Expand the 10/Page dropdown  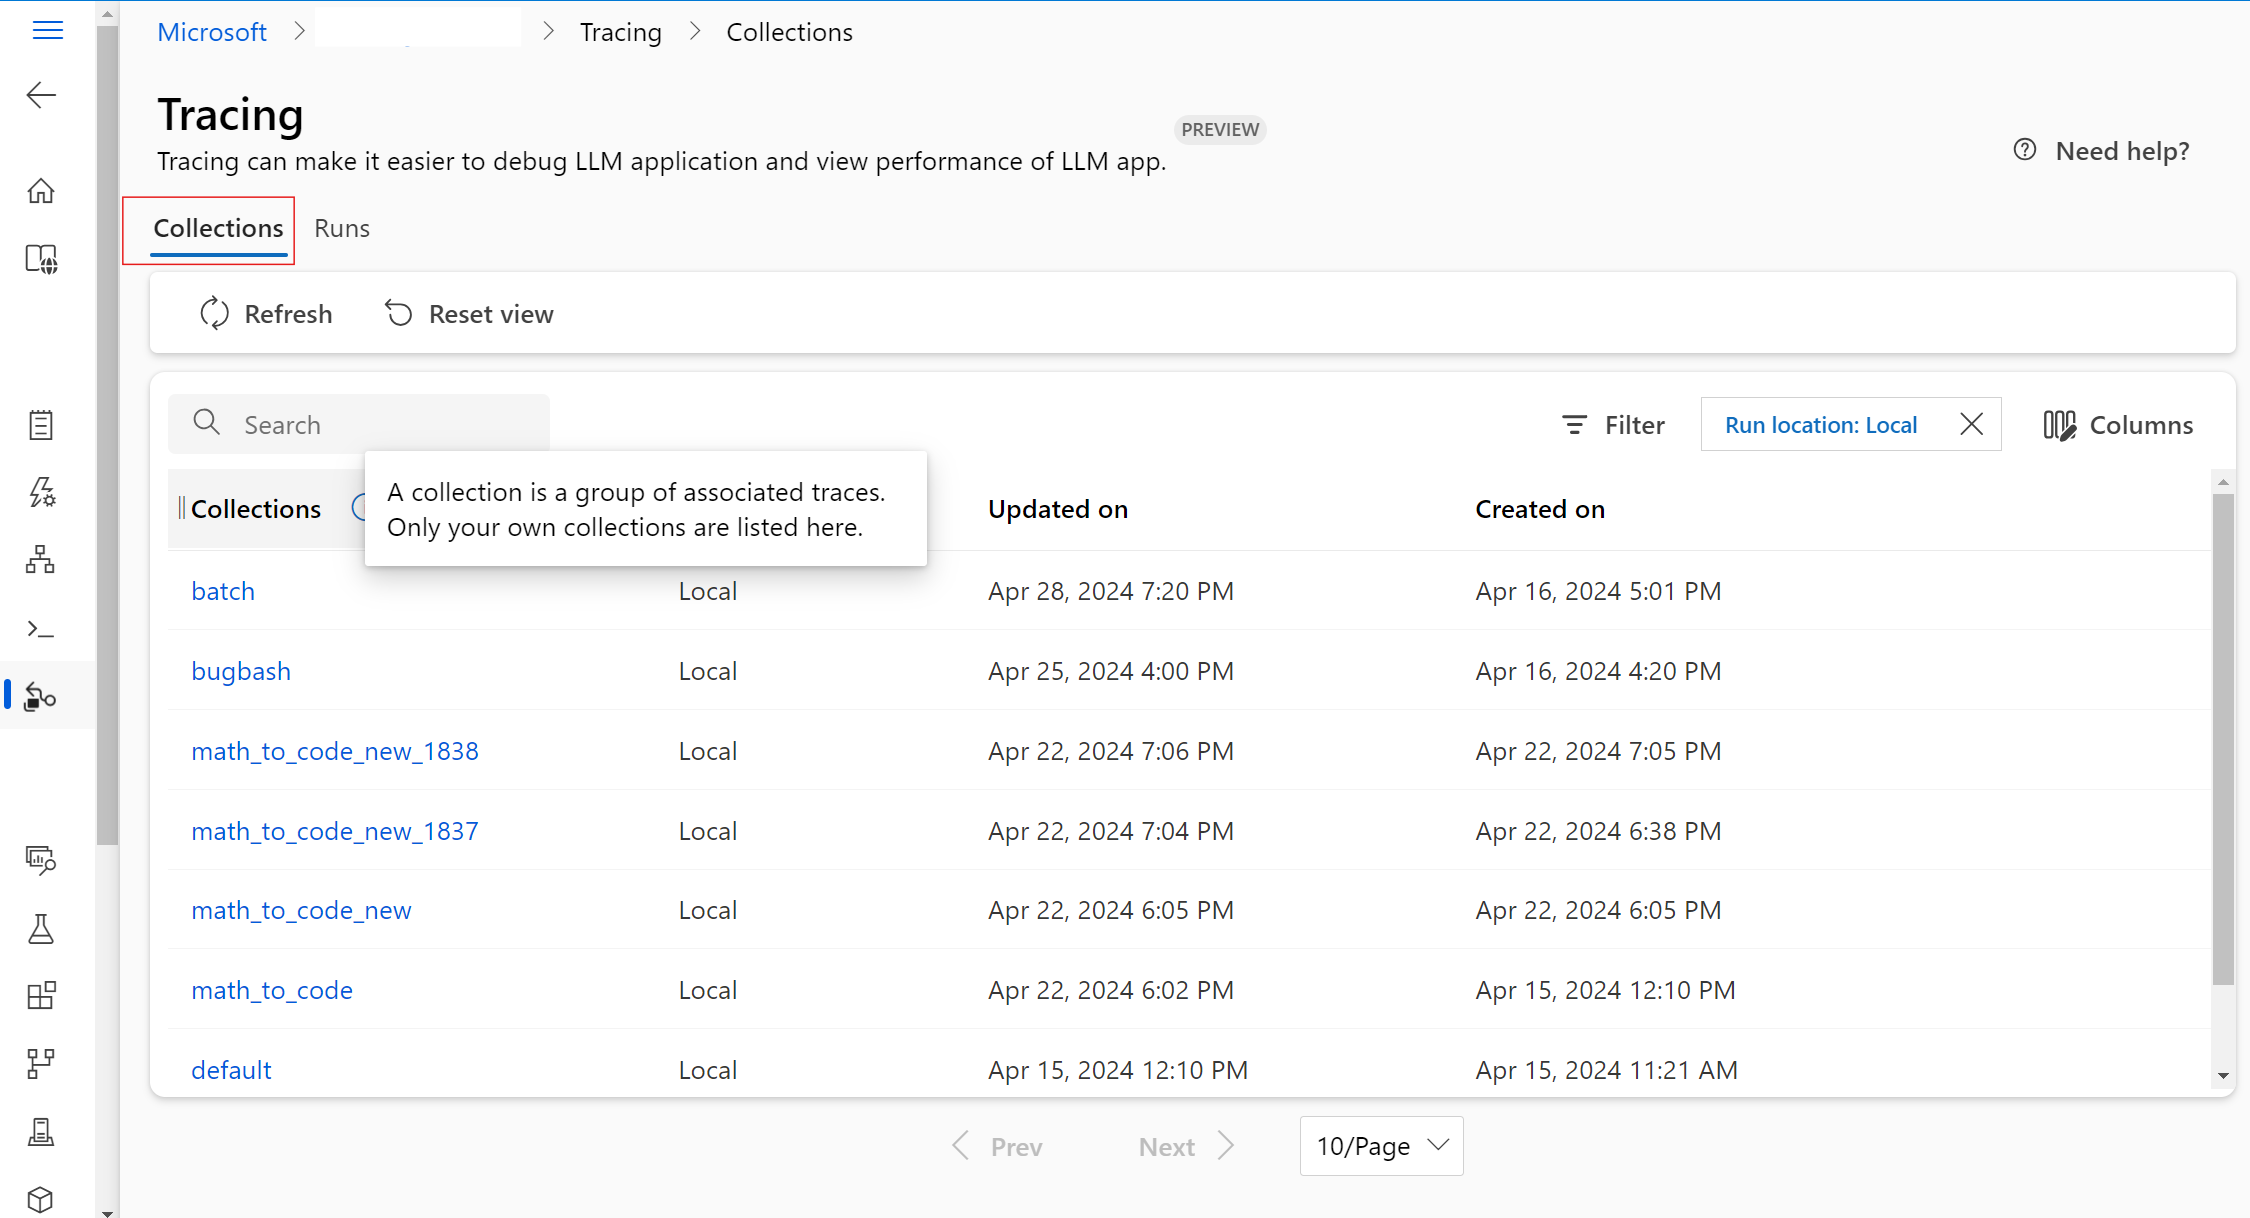(1381, 1146)
